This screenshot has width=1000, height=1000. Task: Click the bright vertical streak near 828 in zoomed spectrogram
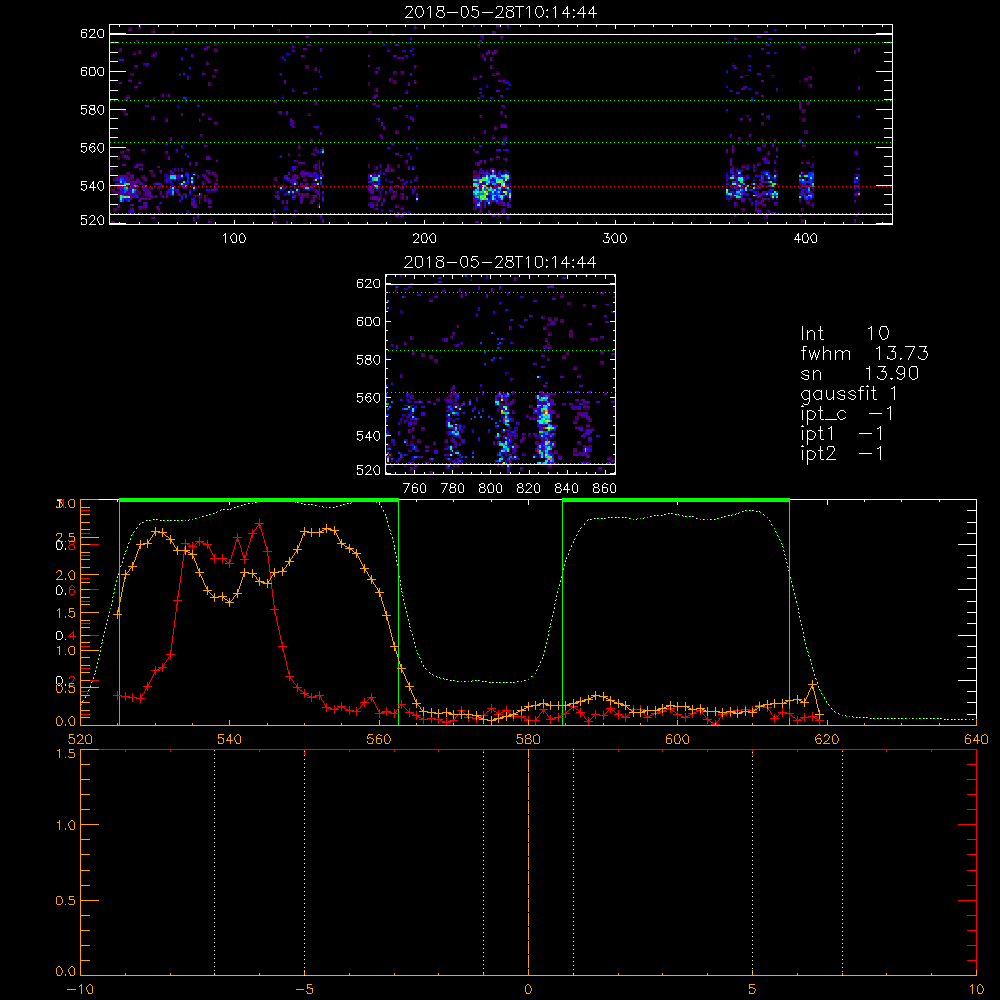tap(544, 428)
